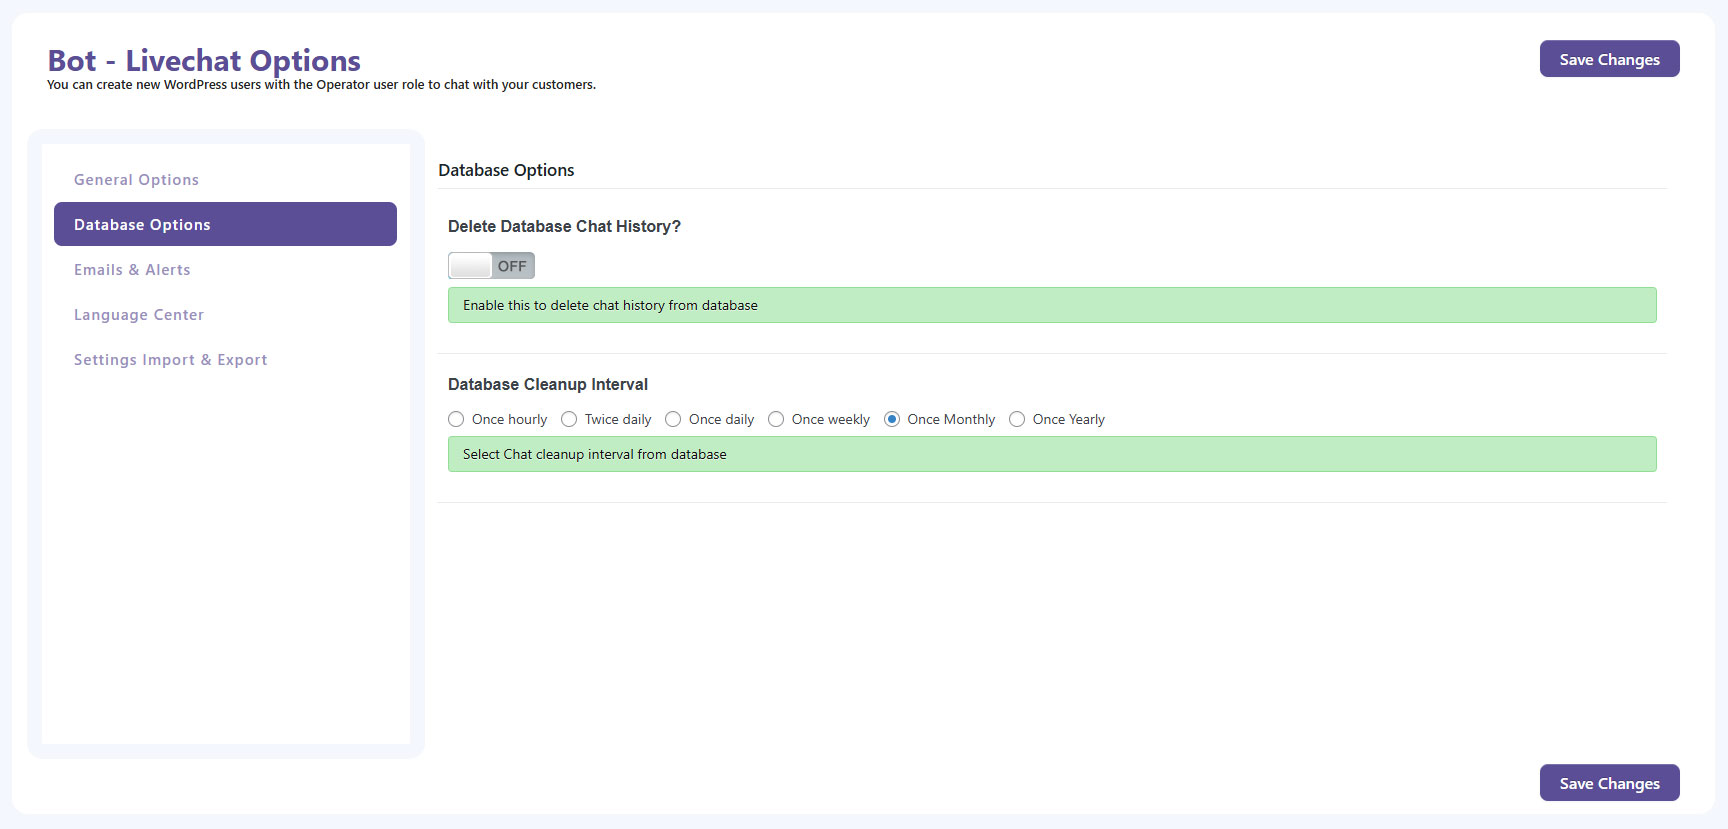The image size is (1728, 829).
Task: Click the green cleanup interval hint box
Action: tap(1051, 454)
